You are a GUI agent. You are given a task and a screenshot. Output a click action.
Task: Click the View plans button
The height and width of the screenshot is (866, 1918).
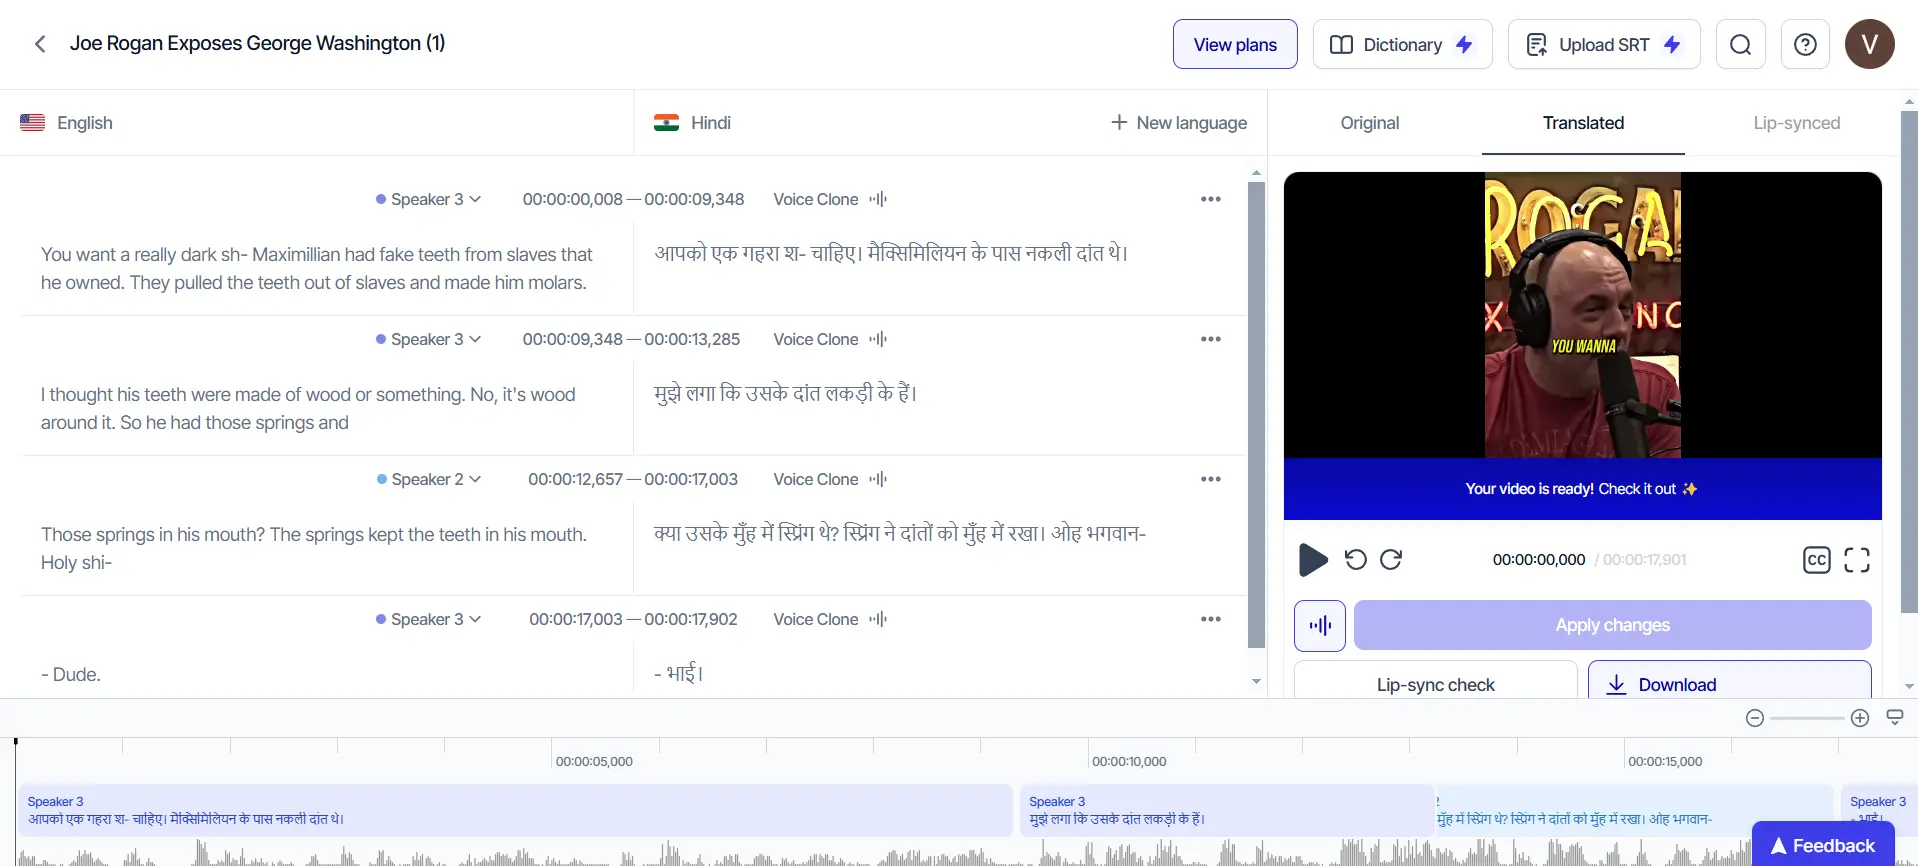pos(1235,45)
